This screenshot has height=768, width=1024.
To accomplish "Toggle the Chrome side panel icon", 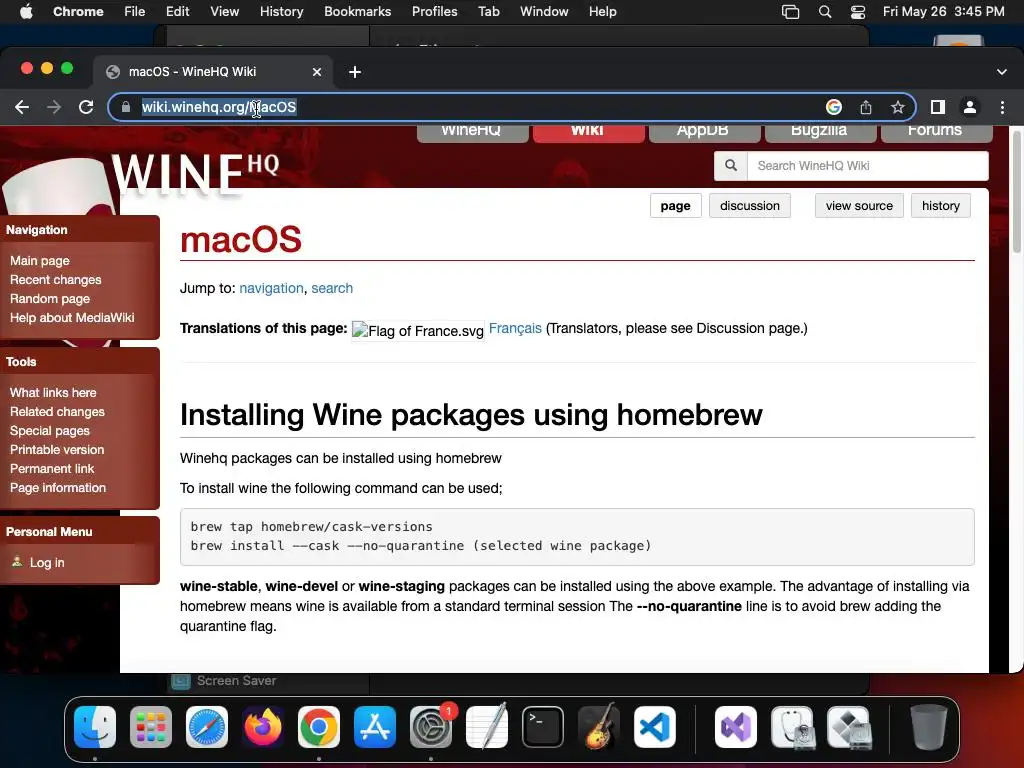I will coord(938,107).
